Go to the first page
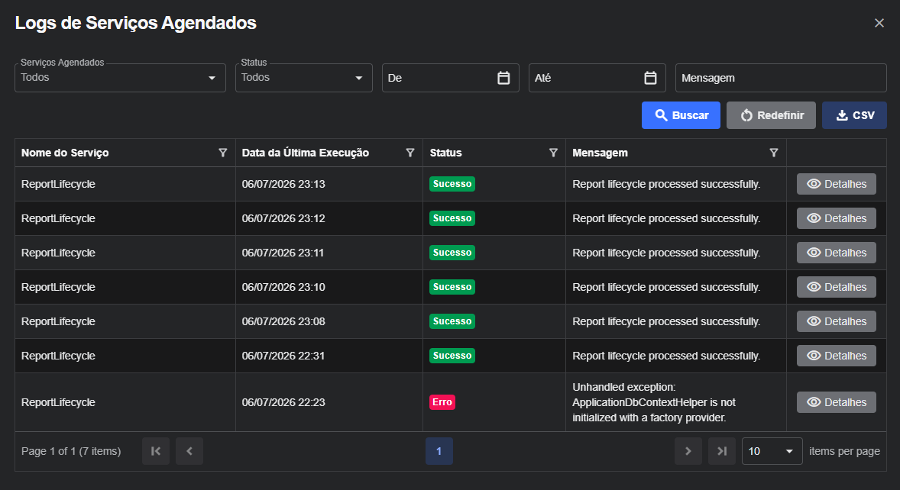900x490 pixels. [156, 451]
